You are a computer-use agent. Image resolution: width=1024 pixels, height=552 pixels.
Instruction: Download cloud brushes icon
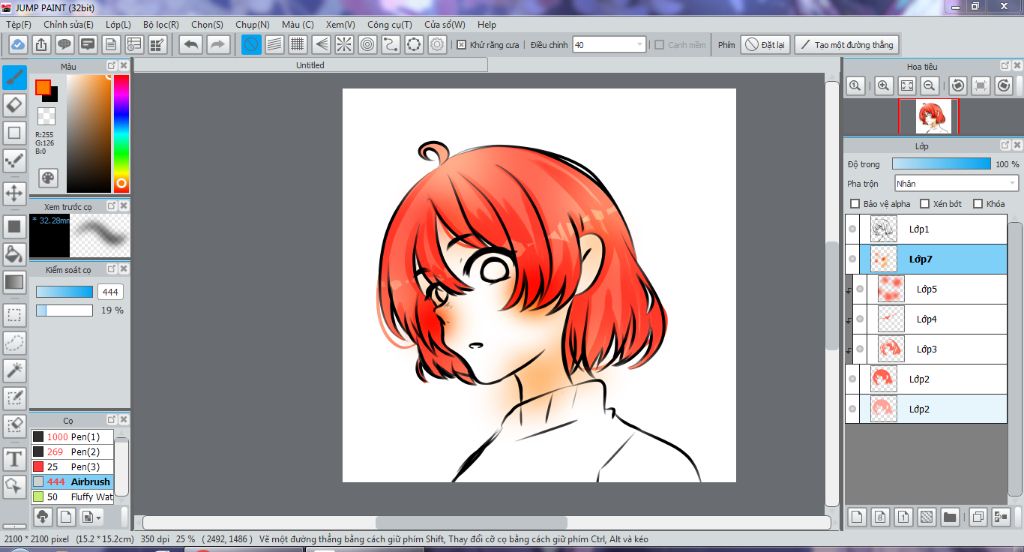(x=42, y=517)
